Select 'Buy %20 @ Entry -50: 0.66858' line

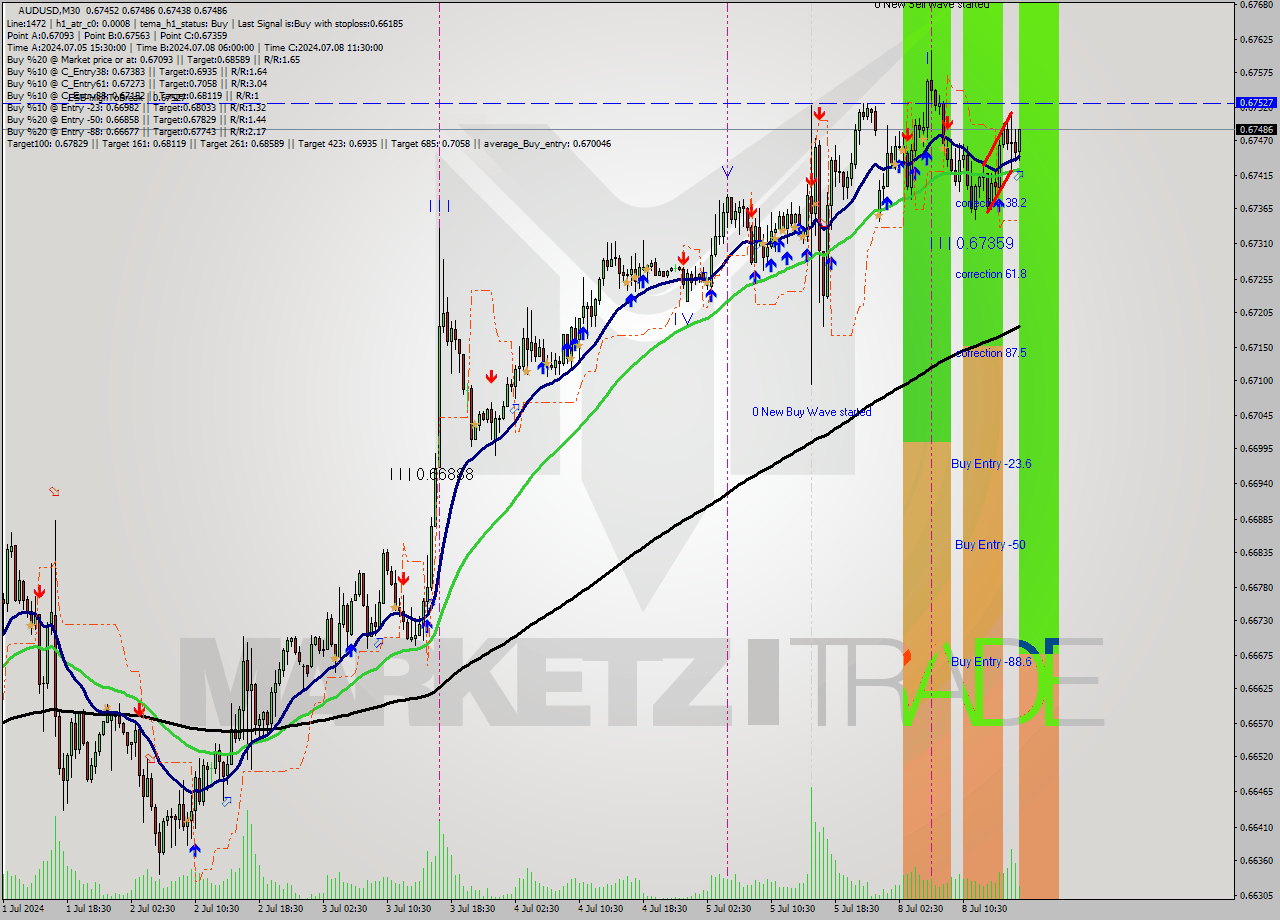136,119
